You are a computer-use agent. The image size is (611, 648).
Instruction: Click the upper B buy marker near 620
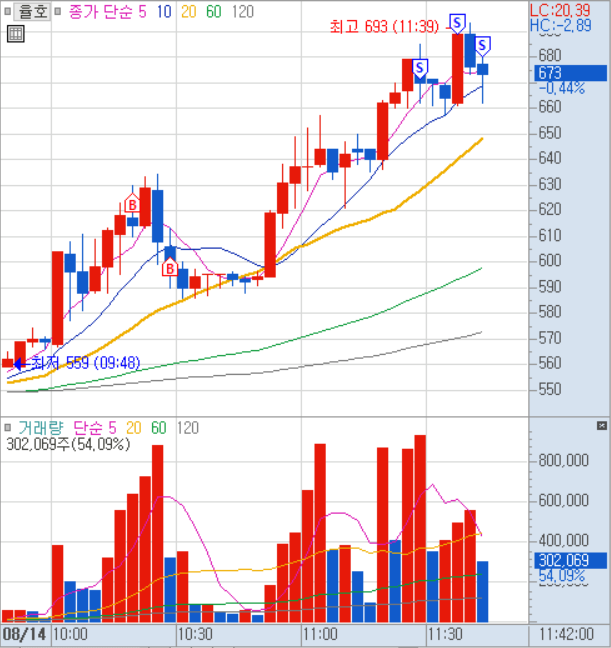pyautogui.click(x=131, y=204)
